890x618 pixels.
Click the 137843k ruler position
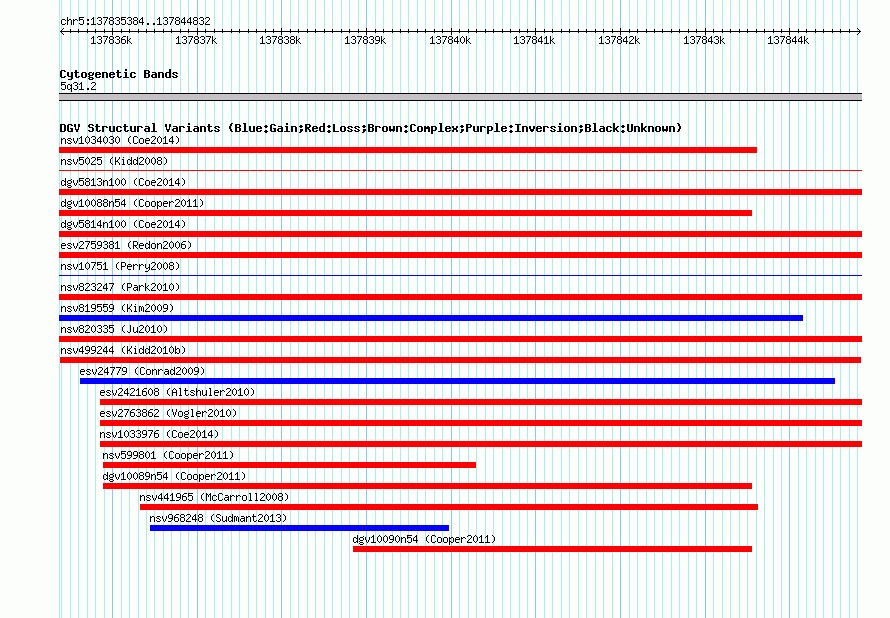[x=704, y=40]
